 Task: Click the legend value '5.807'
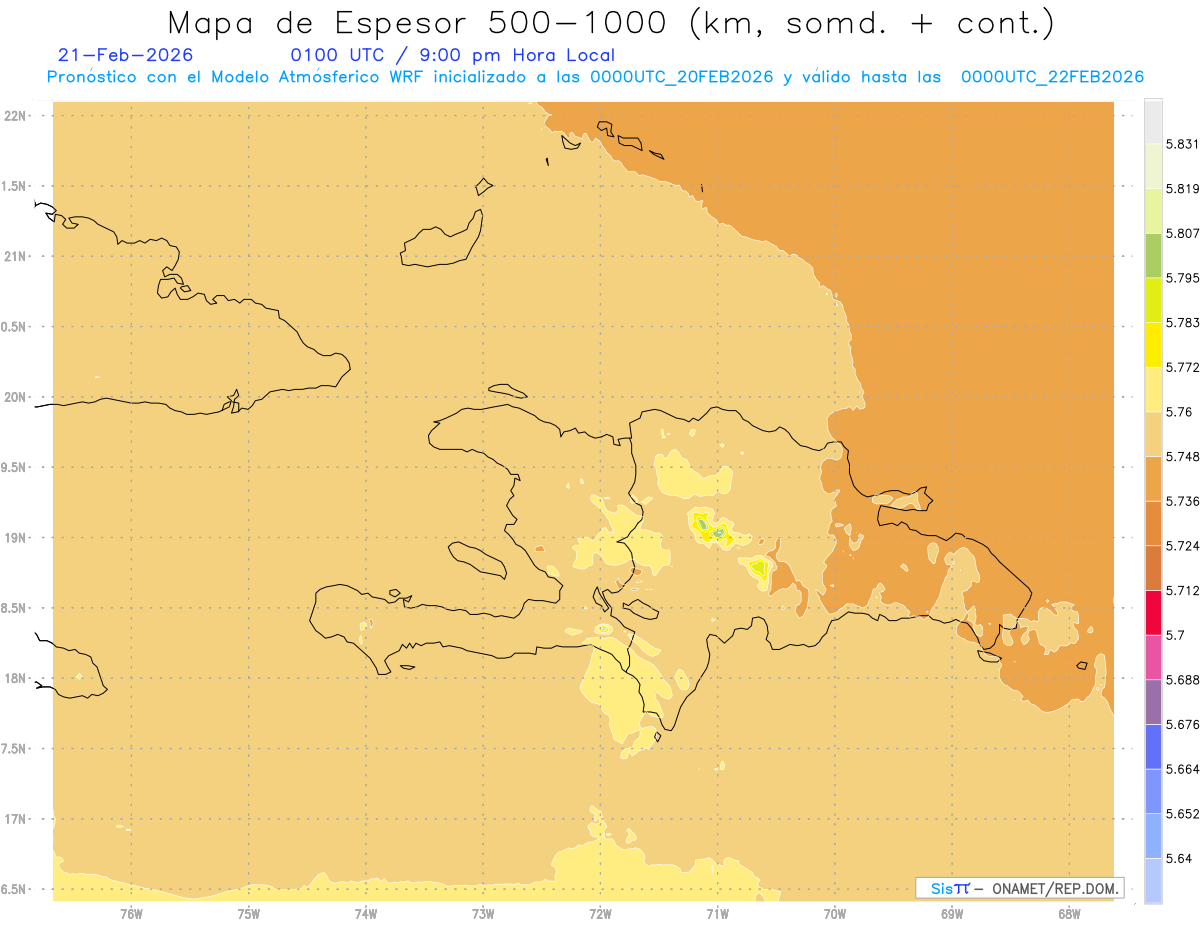click(1182, 233)
